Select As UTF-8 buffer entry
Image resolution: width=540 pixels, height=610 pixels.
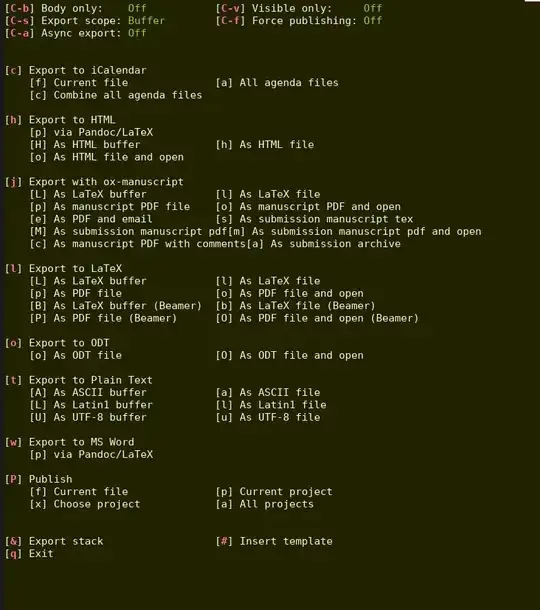pos(88,417)
